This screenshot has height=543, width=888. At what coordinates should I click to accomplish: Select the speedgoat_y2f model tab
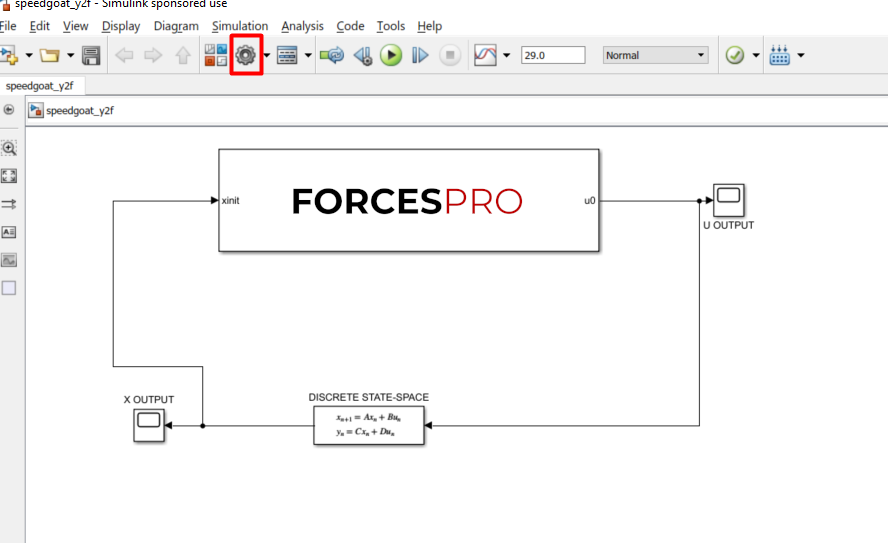[40, 86]
